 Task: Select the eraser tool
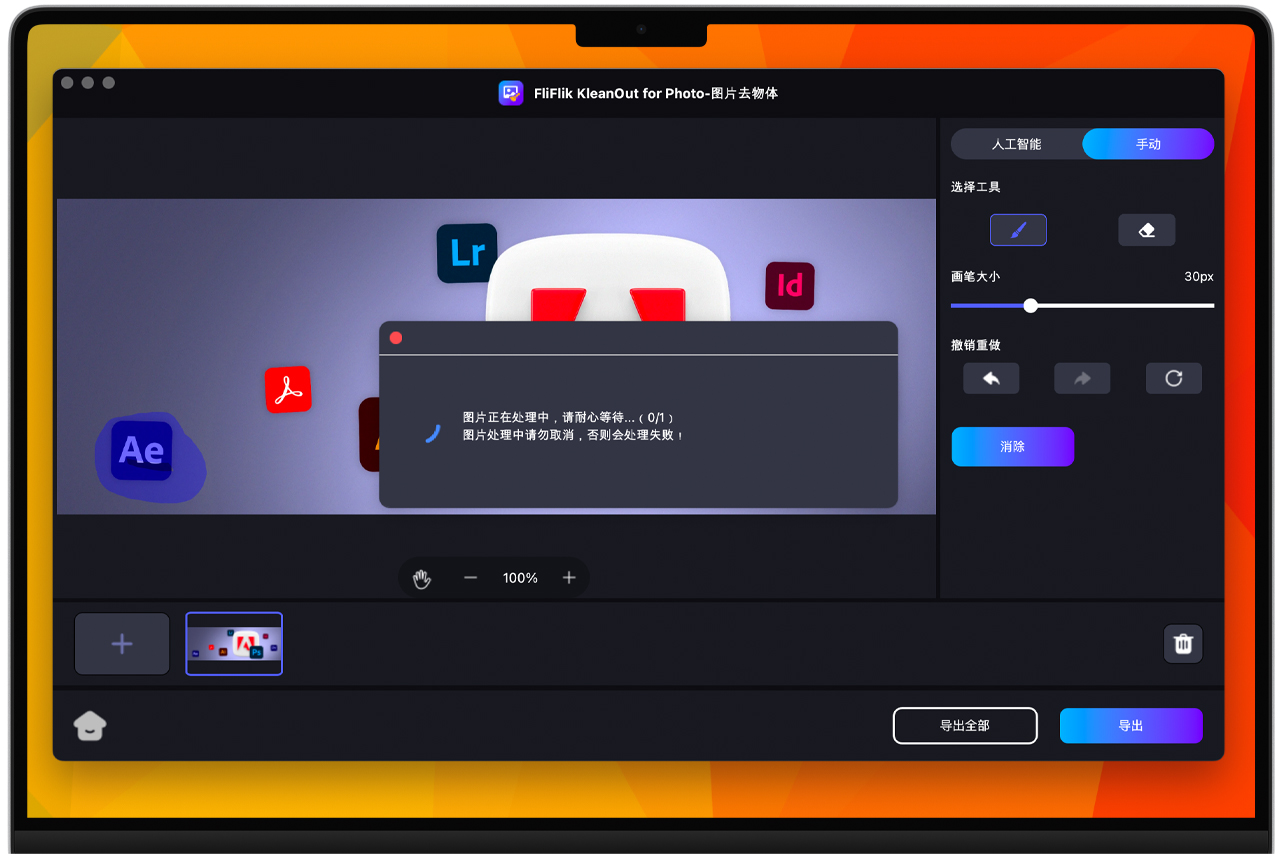pyautogui.click(x=1146, y=230)
